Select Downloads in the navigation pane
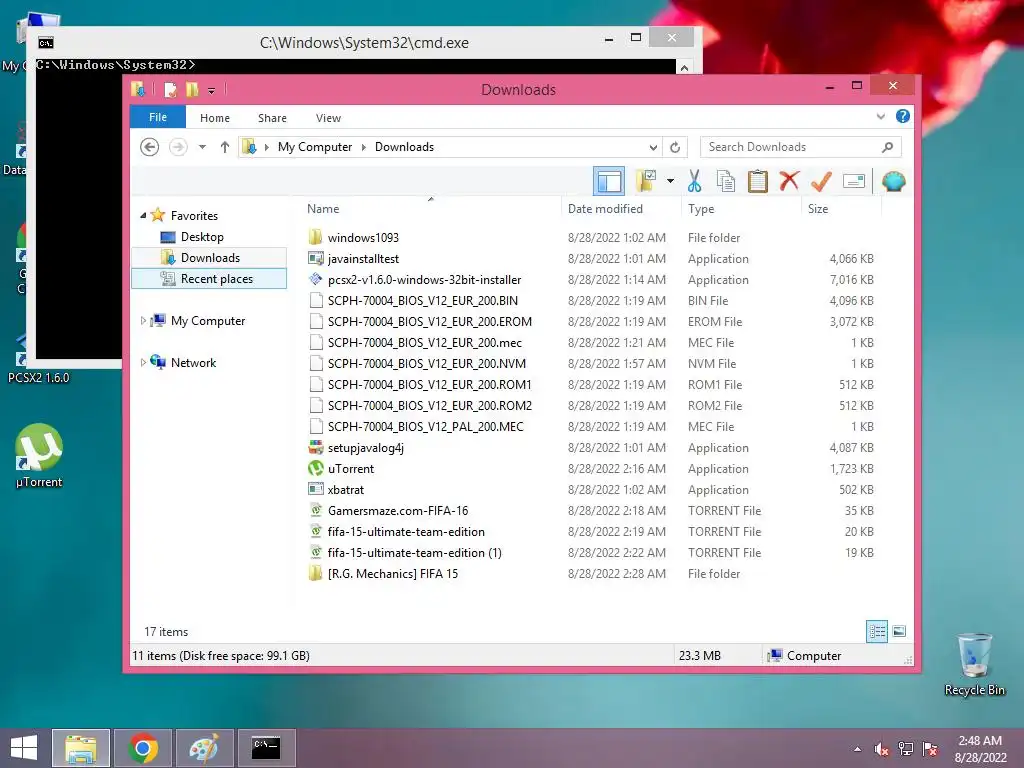The height and width of the screenshot is (768, 1024). [x=210, y=258]
